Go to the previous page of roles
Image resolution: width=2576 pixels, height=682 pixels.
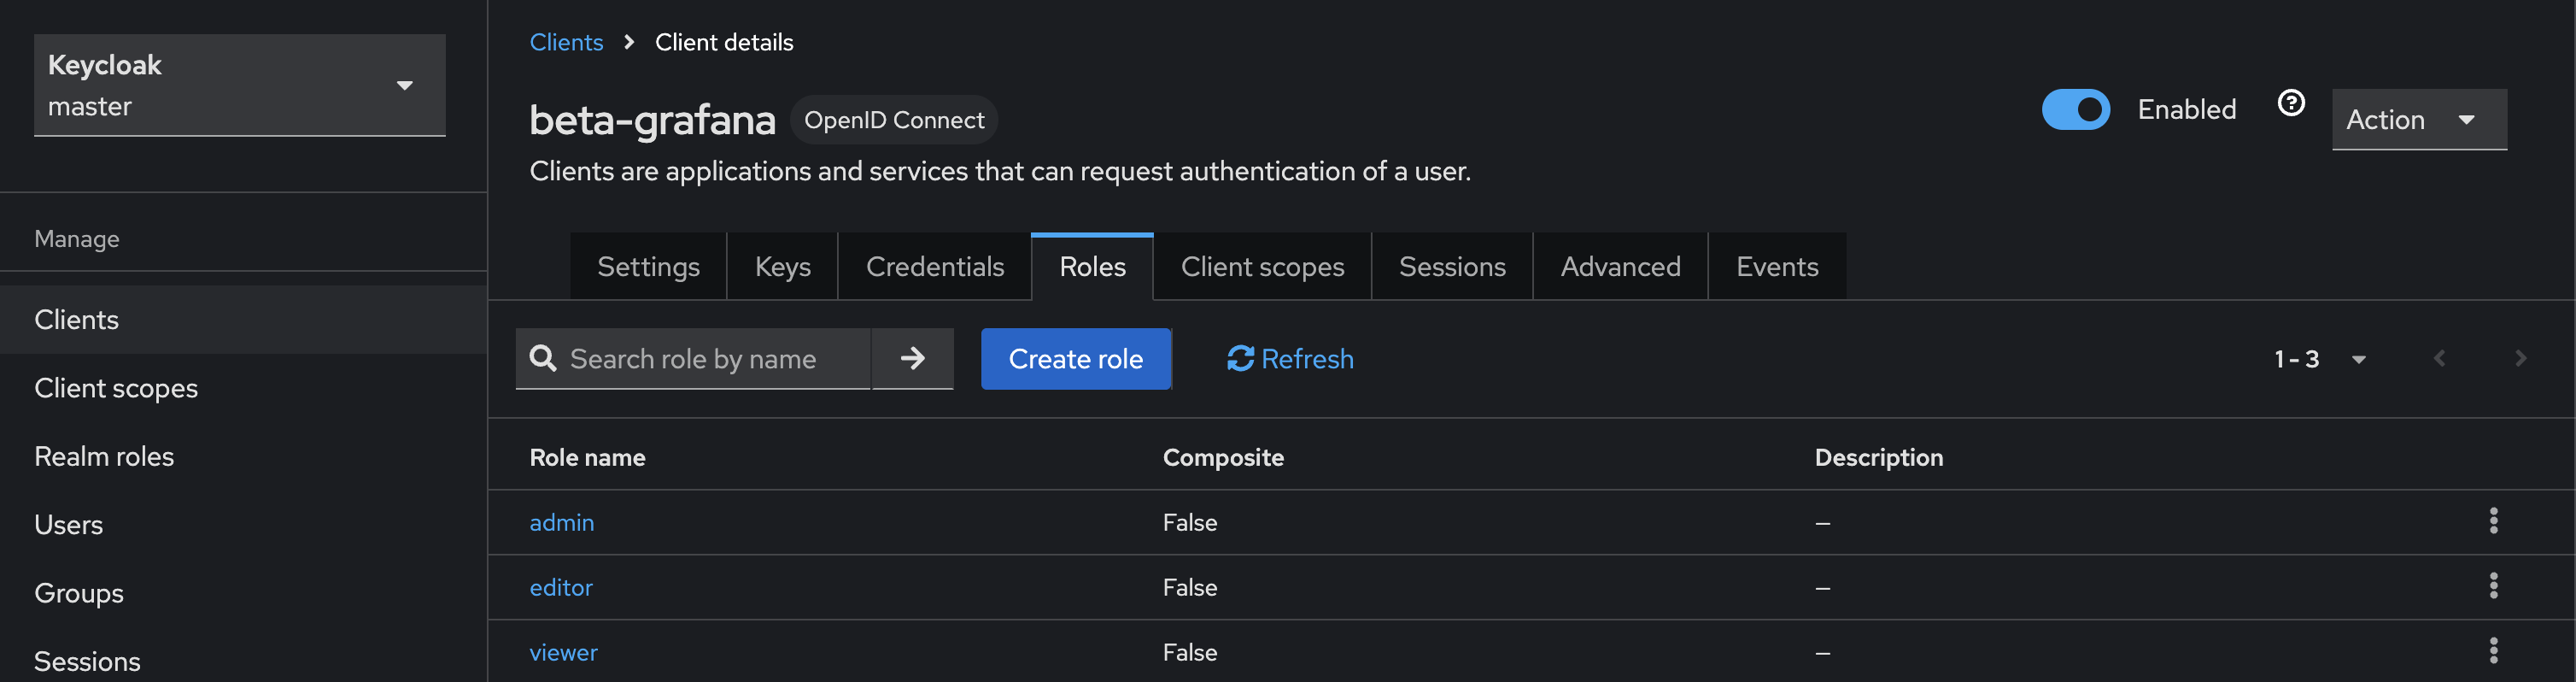click(x=2439, y=358)
